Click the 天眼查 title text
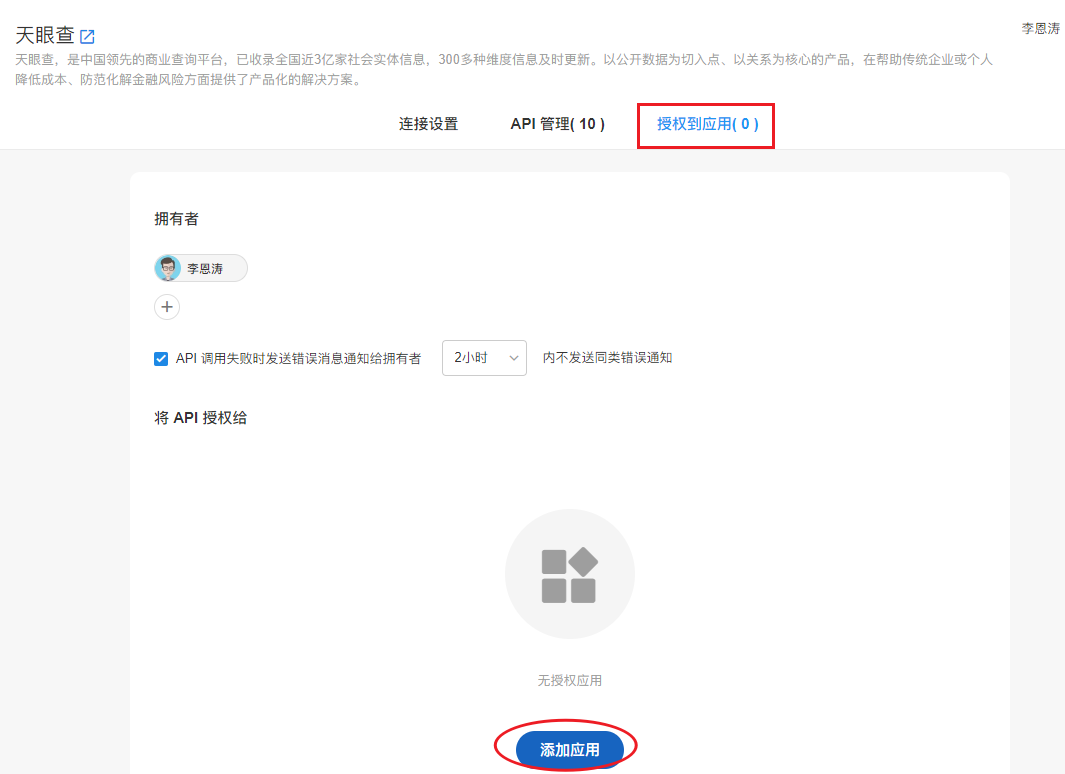This screenshot has height=774, width=1065. [x=45, y=35]
